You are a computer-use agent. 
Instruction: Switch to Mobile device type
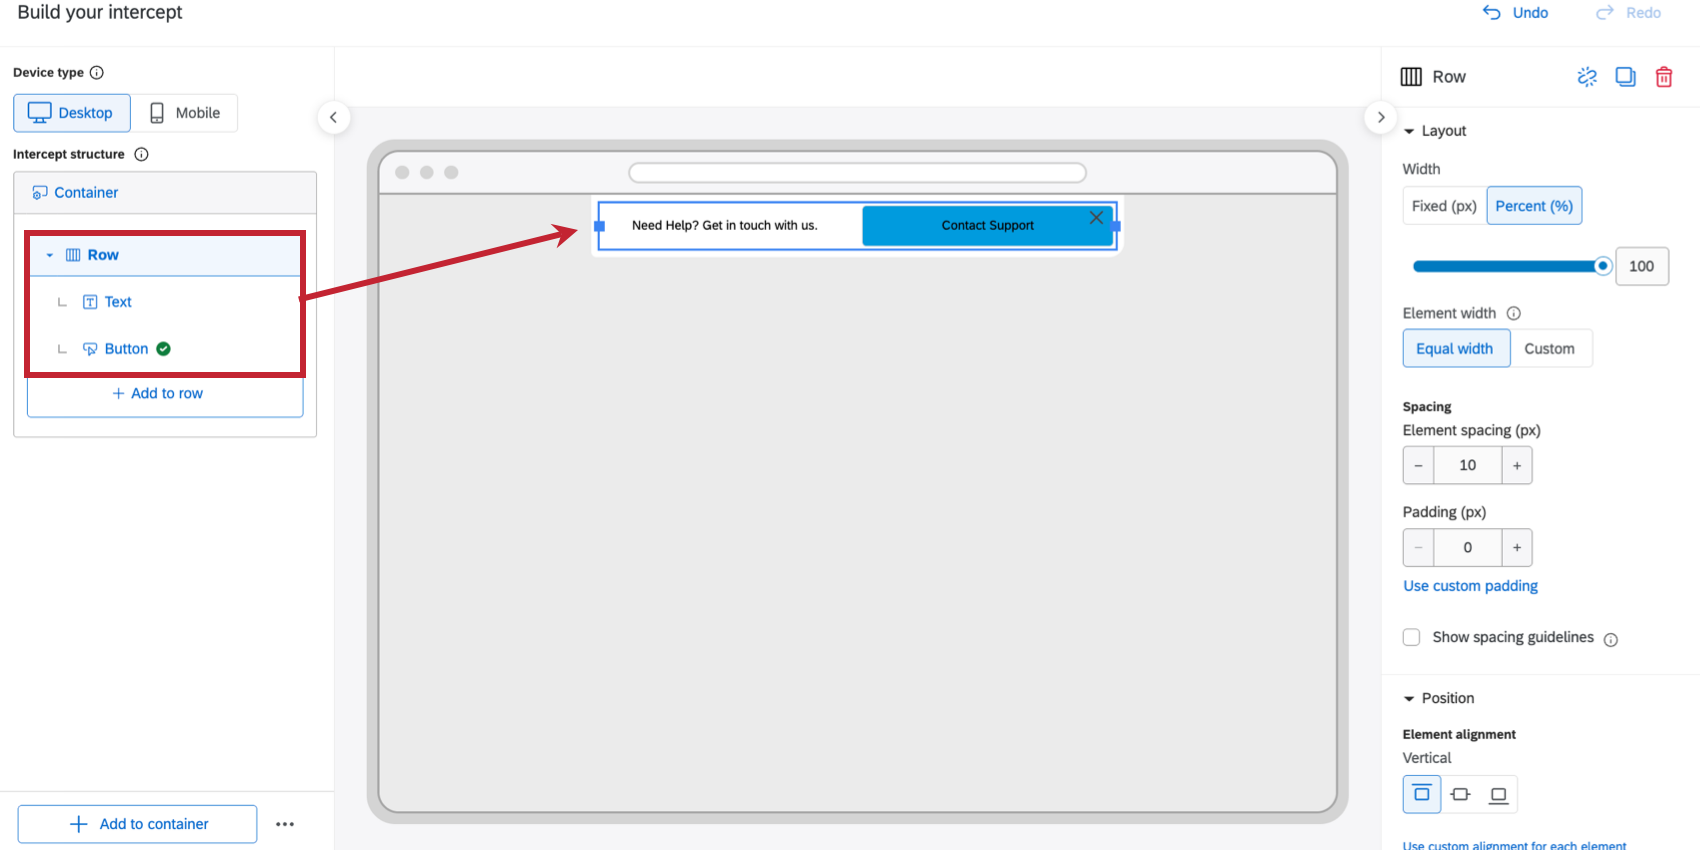point(184,113)
